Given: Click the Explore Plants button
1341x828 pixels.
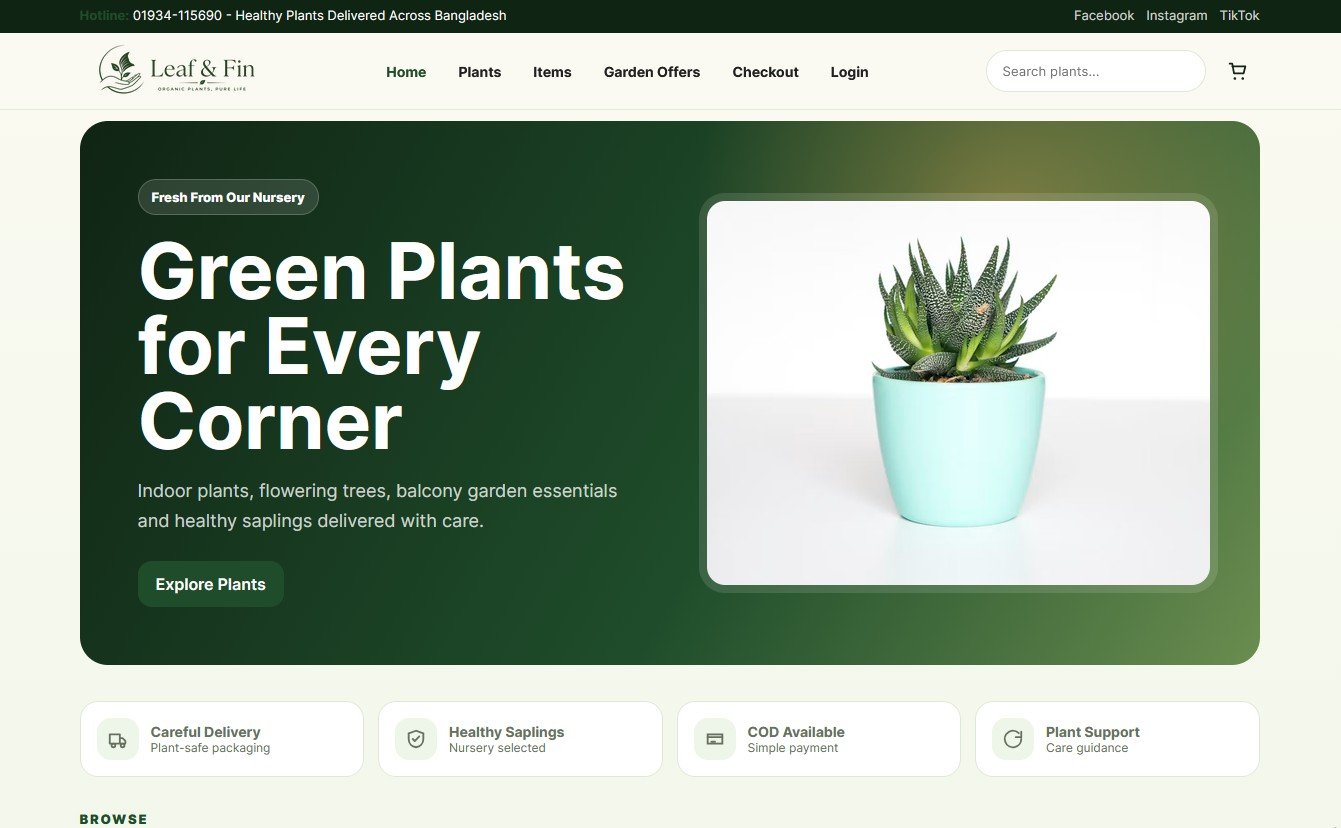Looking at the screenshot, I should pos(211,584).
